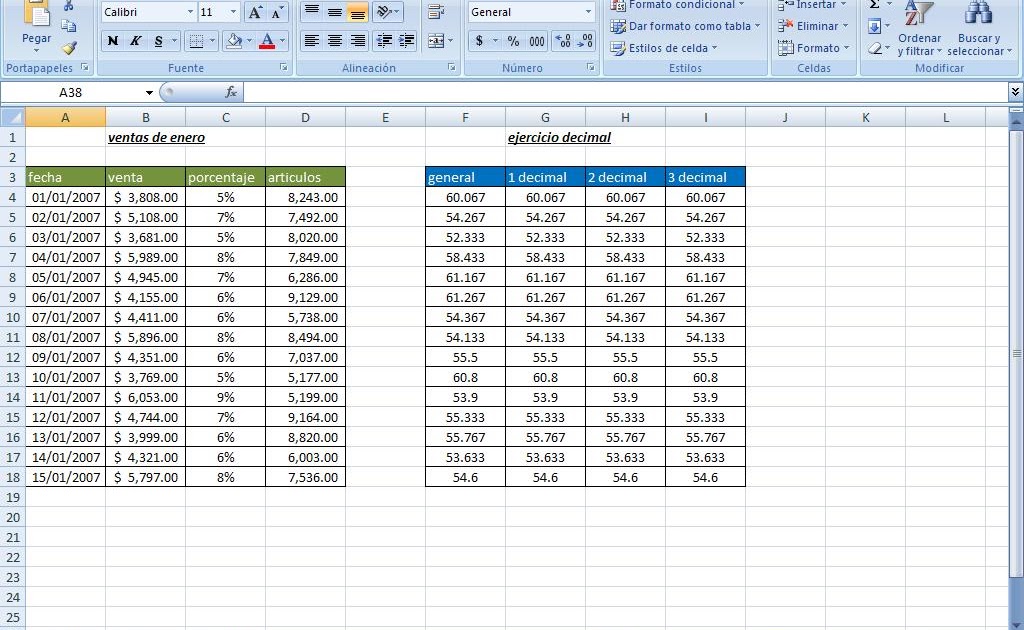Open the Calibri font dropdown
Image resolution: width=1024 pixels, height=630 pixels.
point(190,12)
